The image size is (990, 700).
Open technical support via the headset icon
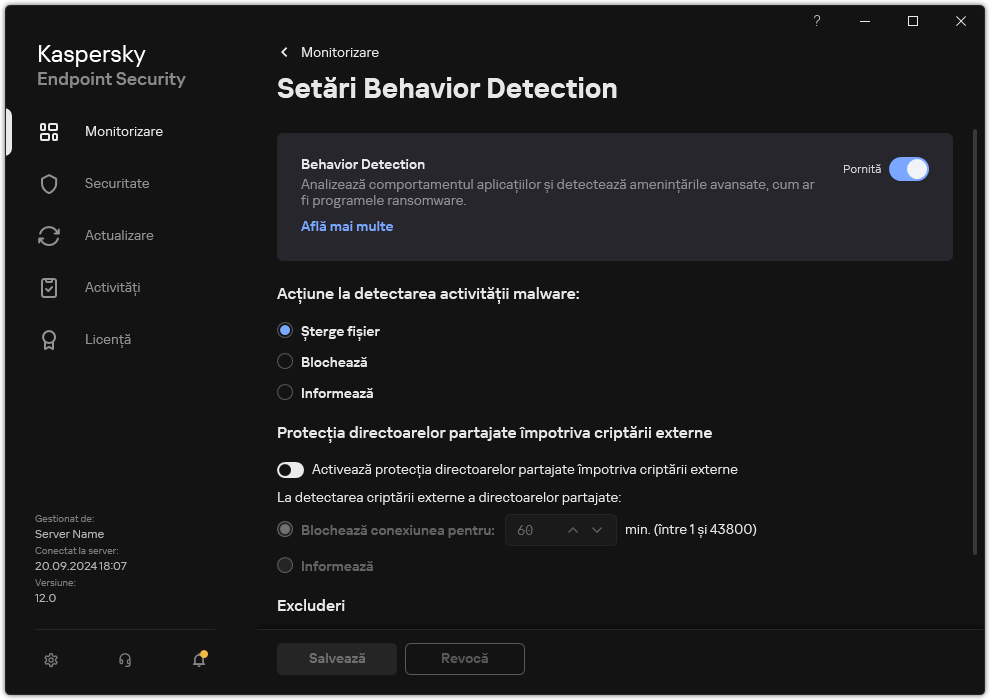(124, 660)
